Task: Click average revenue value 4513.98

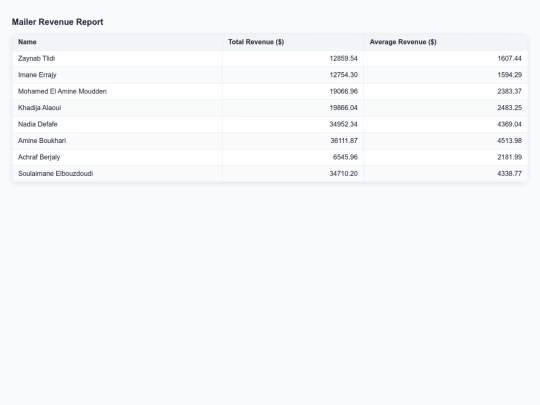Action: pyautogui.click(x=509, y=141)
